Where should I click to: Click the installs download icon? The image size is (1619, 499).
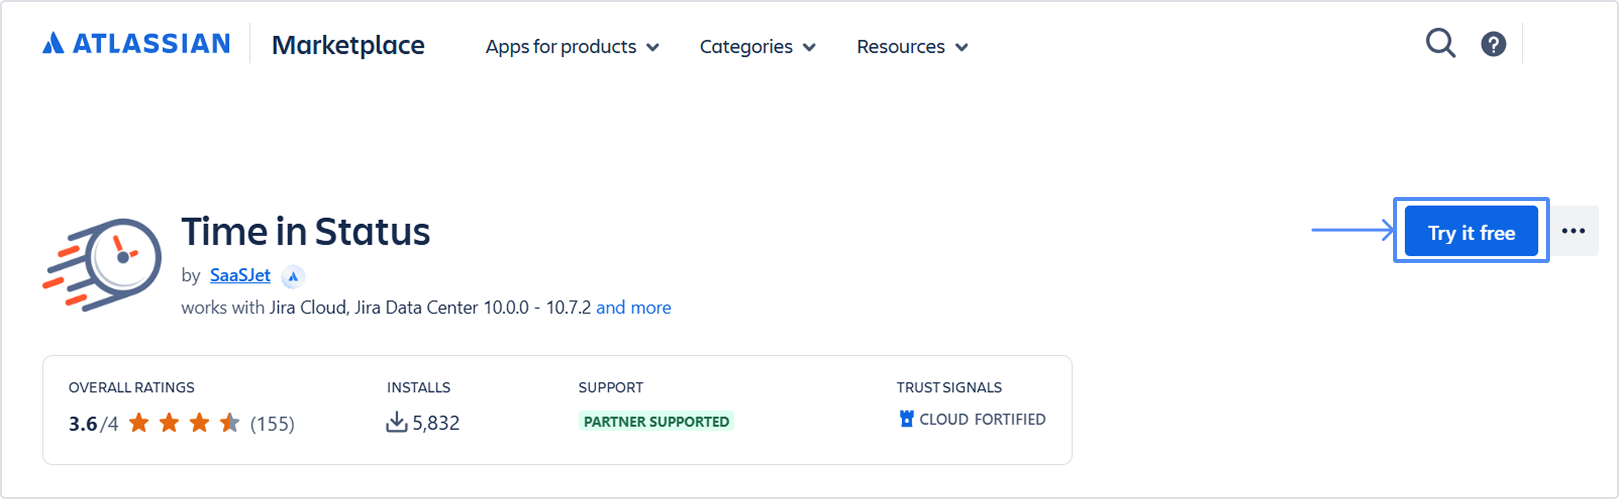coord(397,422)
